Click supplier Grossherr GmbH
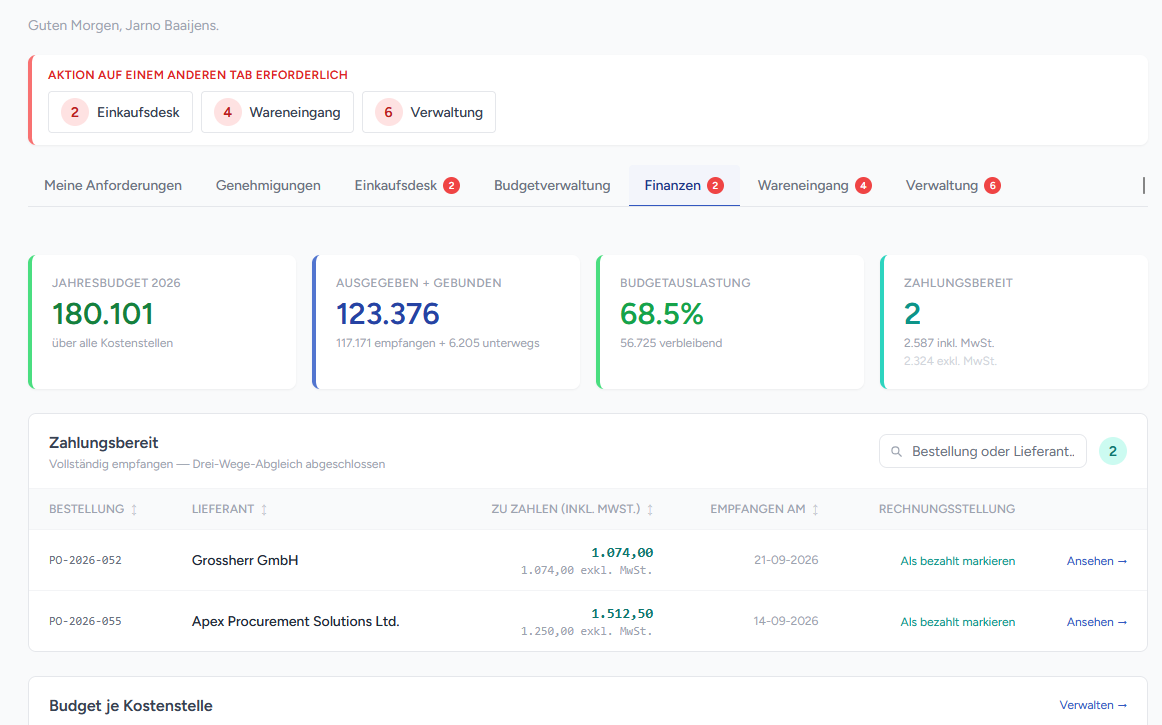 pyautogui.click(x=245, y=560)
